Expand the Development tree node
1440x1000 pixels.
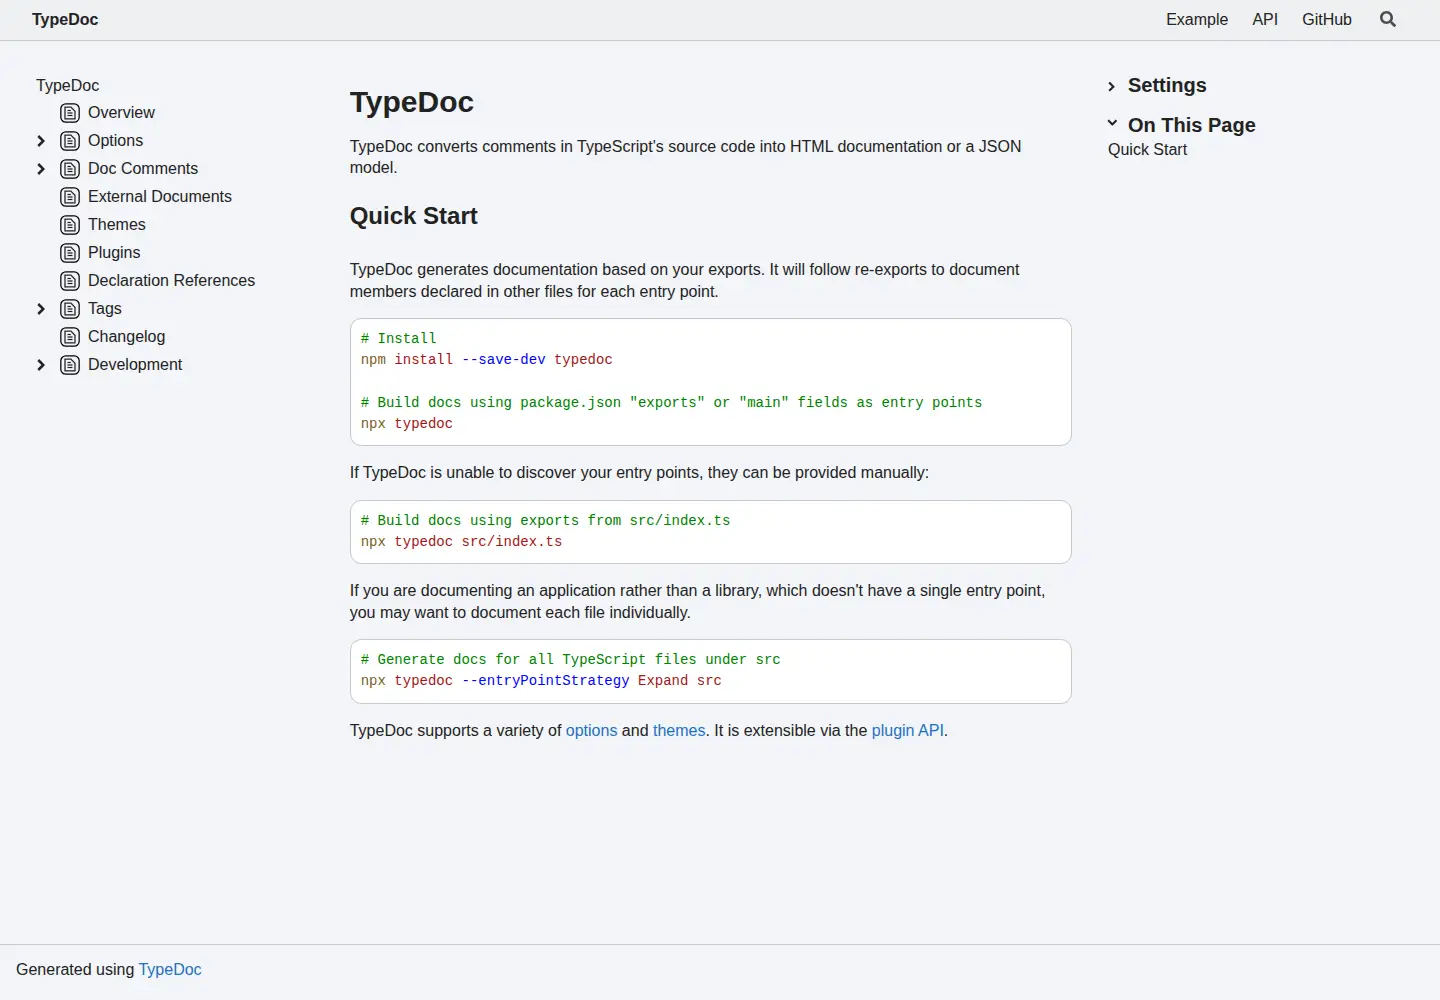click(x=41, y=365)
